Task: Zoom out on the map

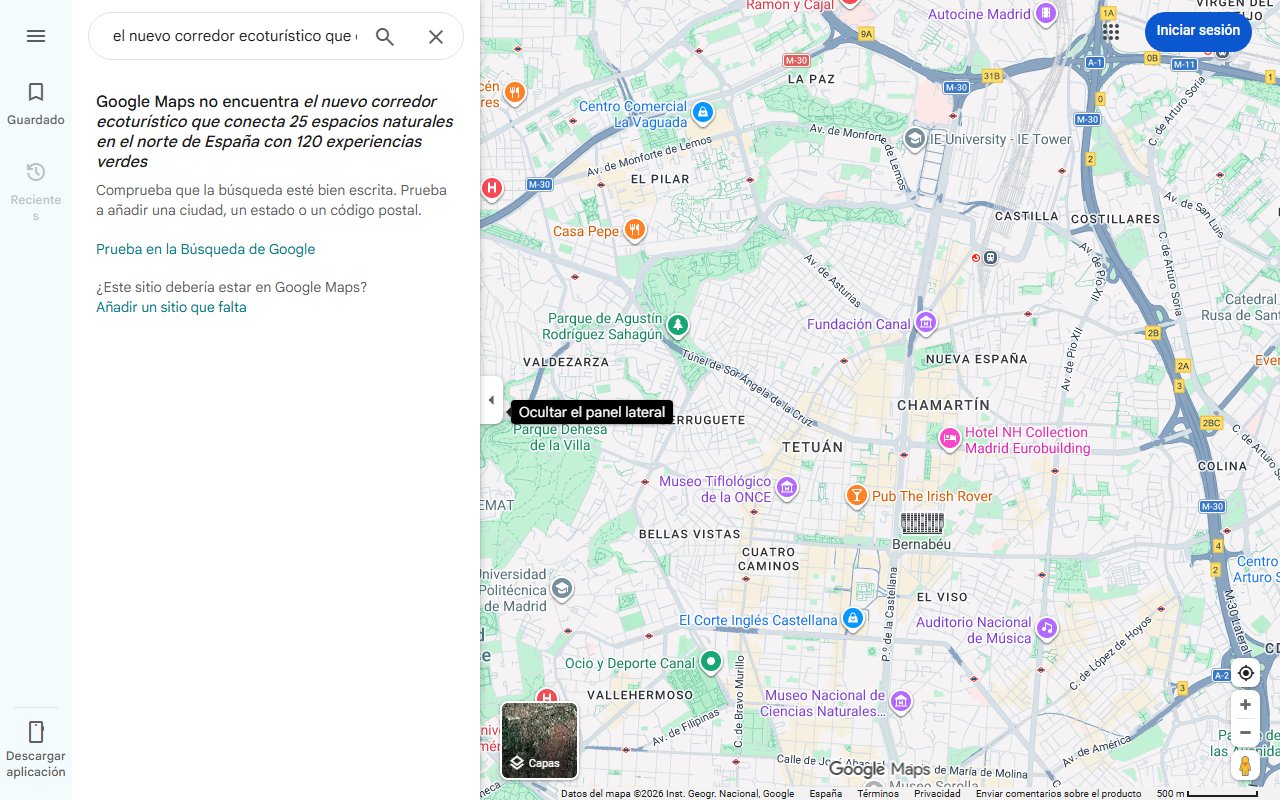Action: (1245, 733)
